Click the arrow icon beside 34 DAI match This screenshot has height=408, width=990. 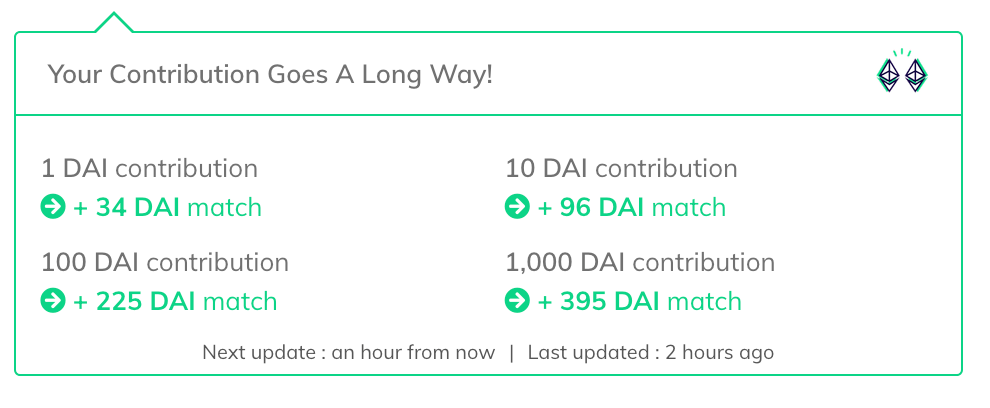click(53, 207)
